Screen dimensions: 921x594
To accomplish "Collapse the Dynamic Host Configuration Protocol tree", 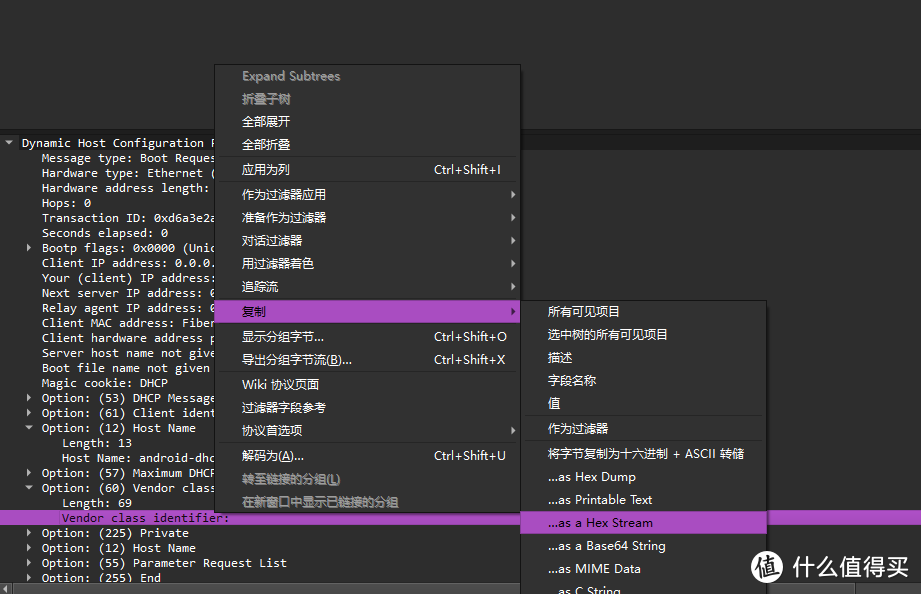I will (x=9, y=142).
